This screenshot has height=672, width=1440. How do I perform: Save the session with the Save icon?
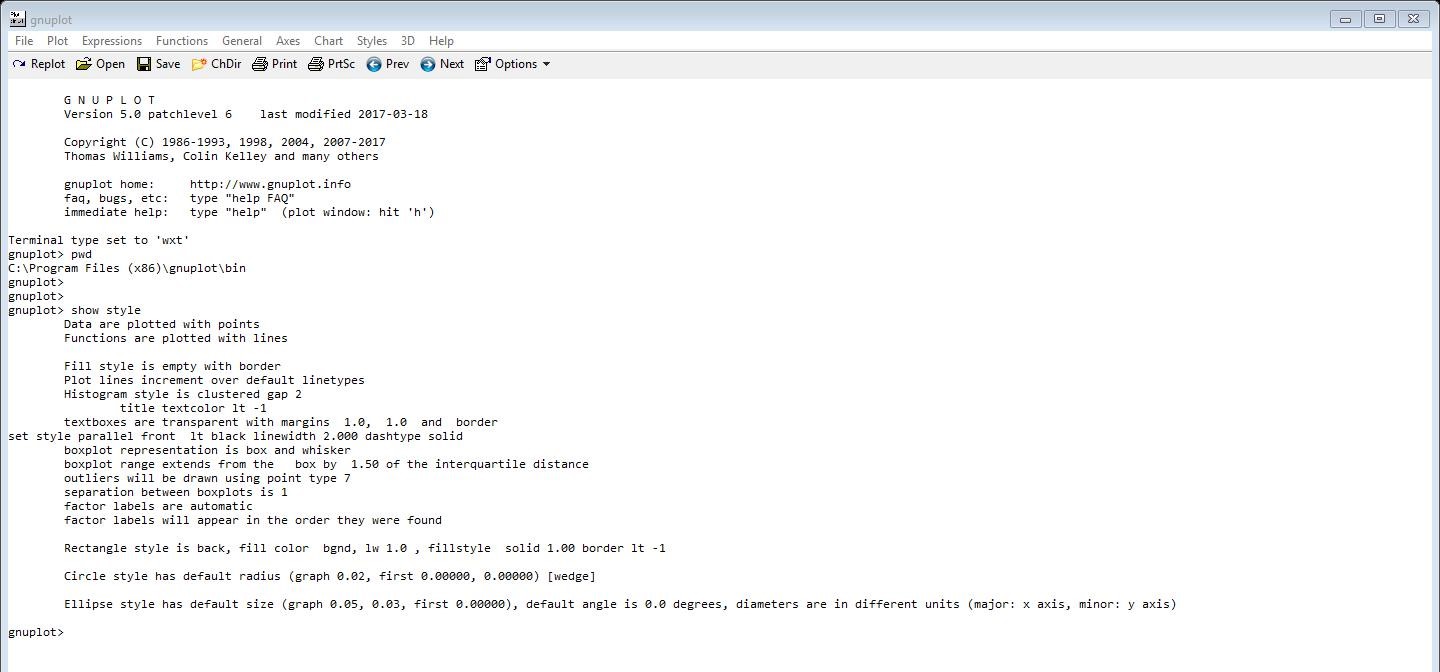tap(158, 63)
